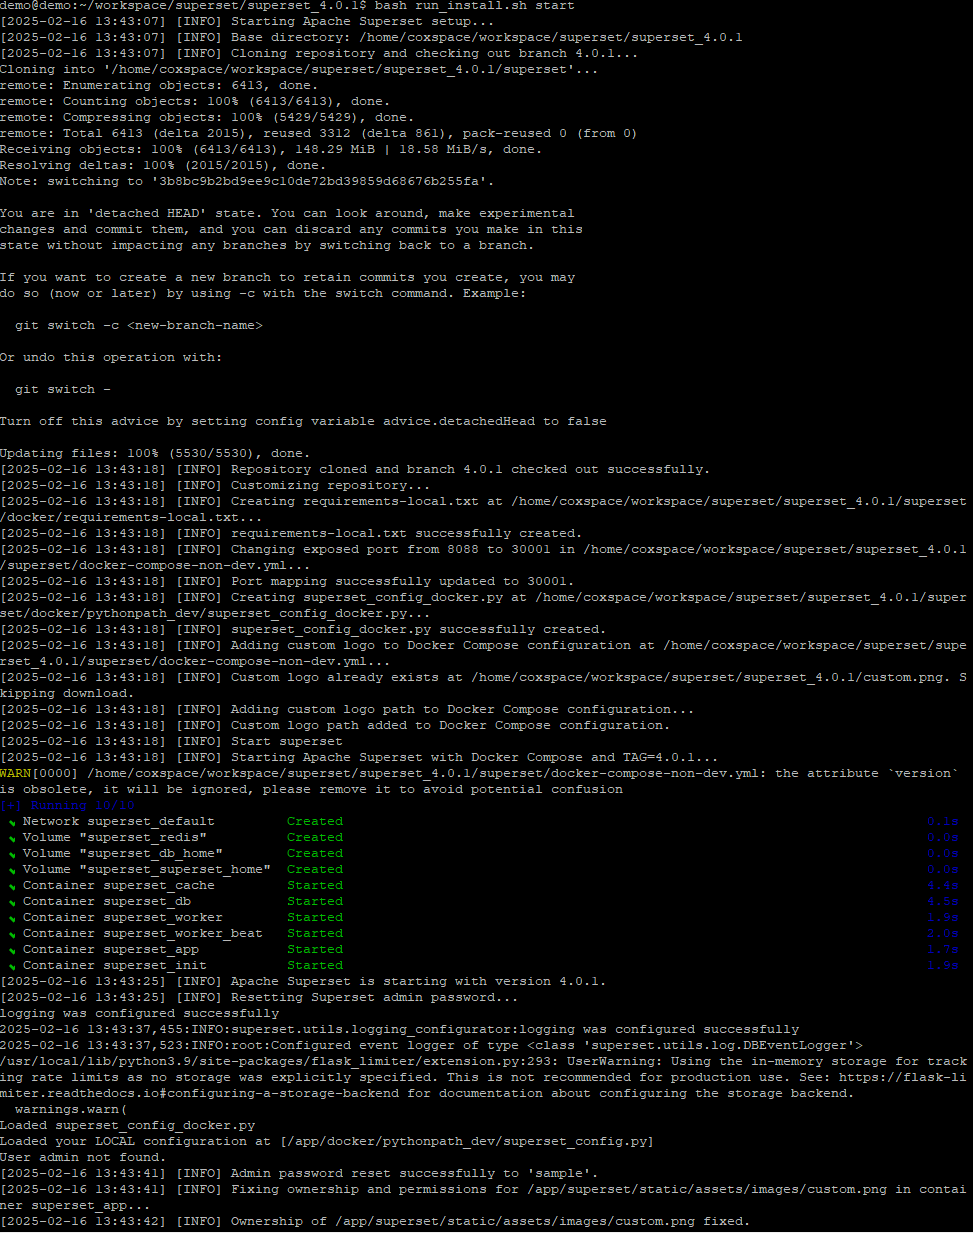973x1233 pixels.
Task: Click "Started" status for Container superset_cache
Action: click(315, 886)
